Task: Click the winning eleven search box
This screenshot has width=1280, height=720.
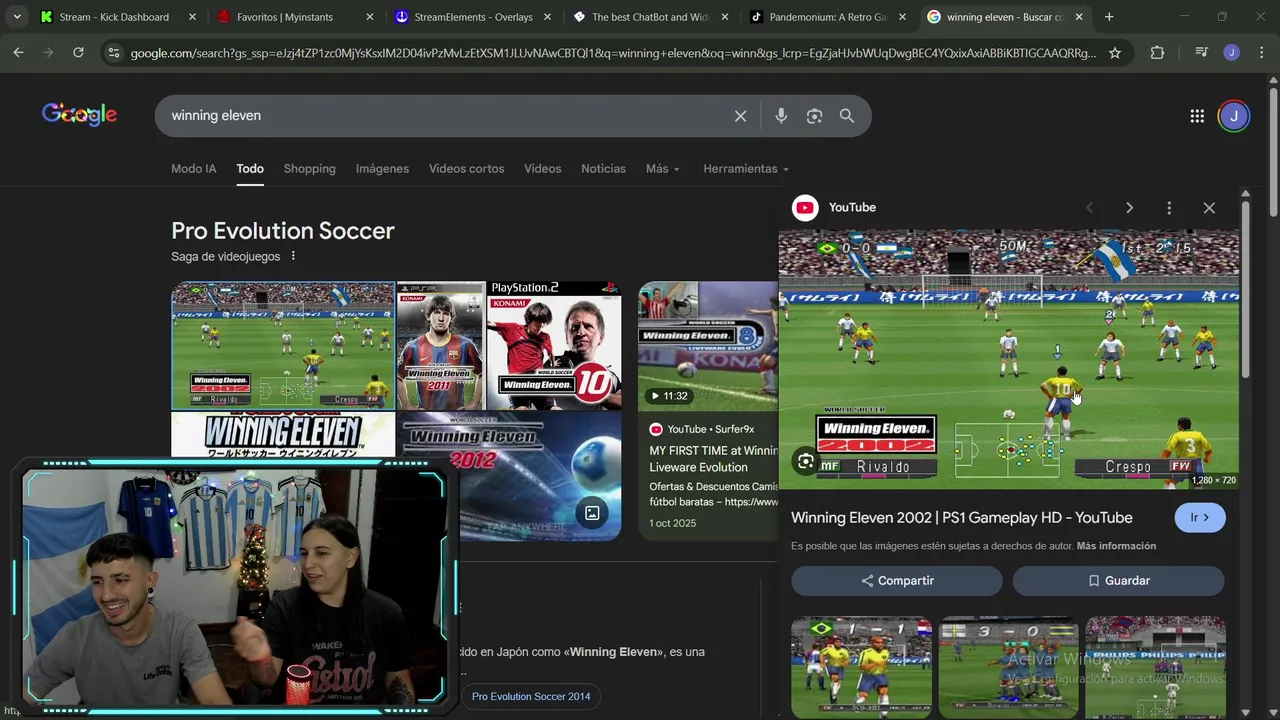Action: [x=445, y=116]
